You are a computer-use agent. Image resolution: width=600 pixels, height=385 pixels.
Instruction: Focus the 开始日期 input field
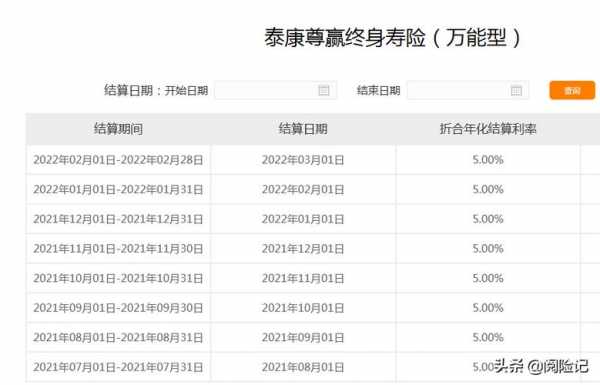[276, 90]
